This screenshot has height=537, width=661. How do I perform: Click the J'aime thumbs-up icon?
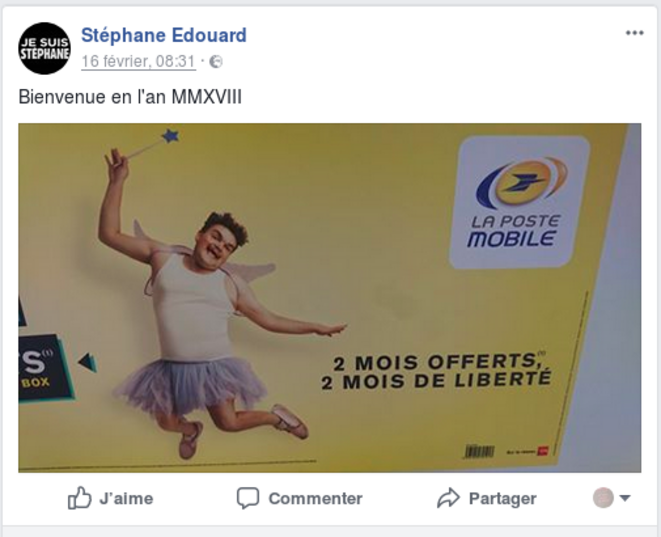click(79, 498)
